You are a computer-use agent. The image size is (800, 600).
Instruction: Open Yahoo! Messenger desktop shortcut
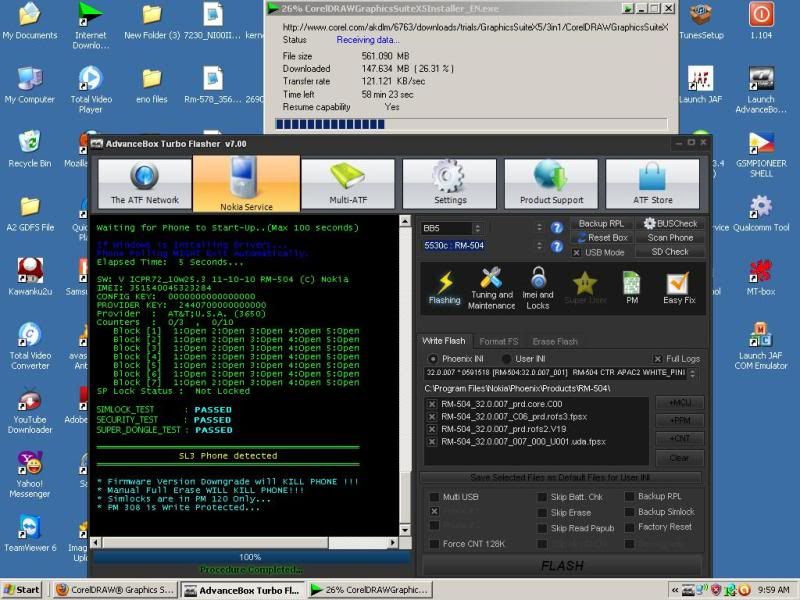click(30, 474)
